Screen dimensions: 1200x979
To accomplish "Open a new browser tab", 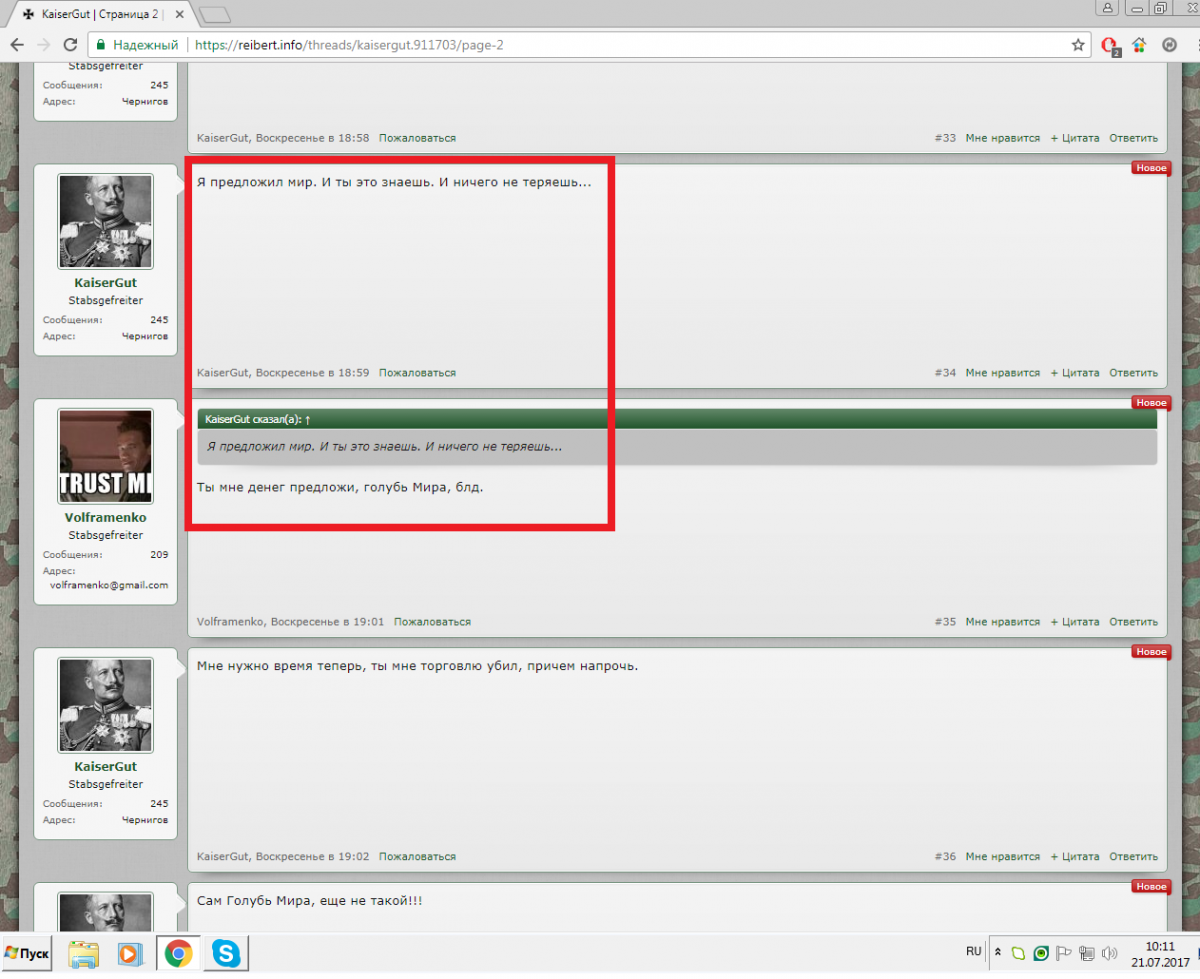I will tap(214, 14).
